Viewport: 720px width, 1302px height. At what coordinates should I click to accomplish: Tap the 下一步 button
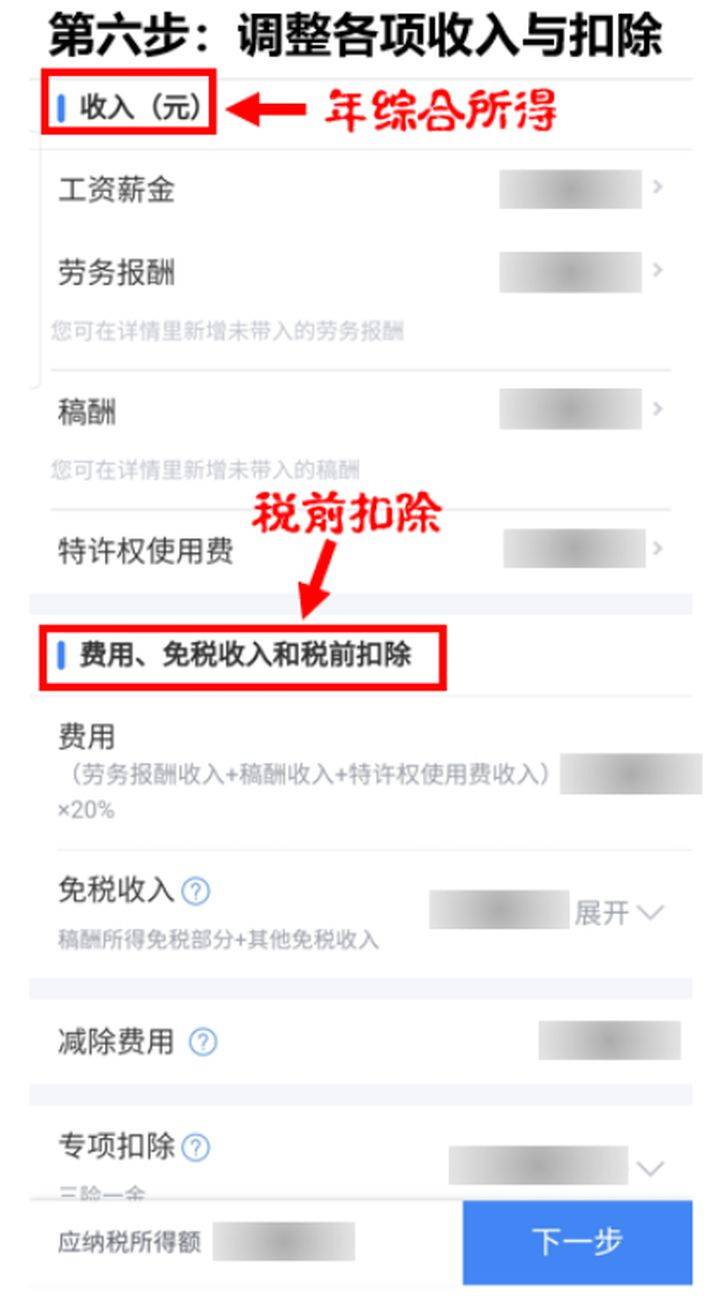pos(578,1242)
